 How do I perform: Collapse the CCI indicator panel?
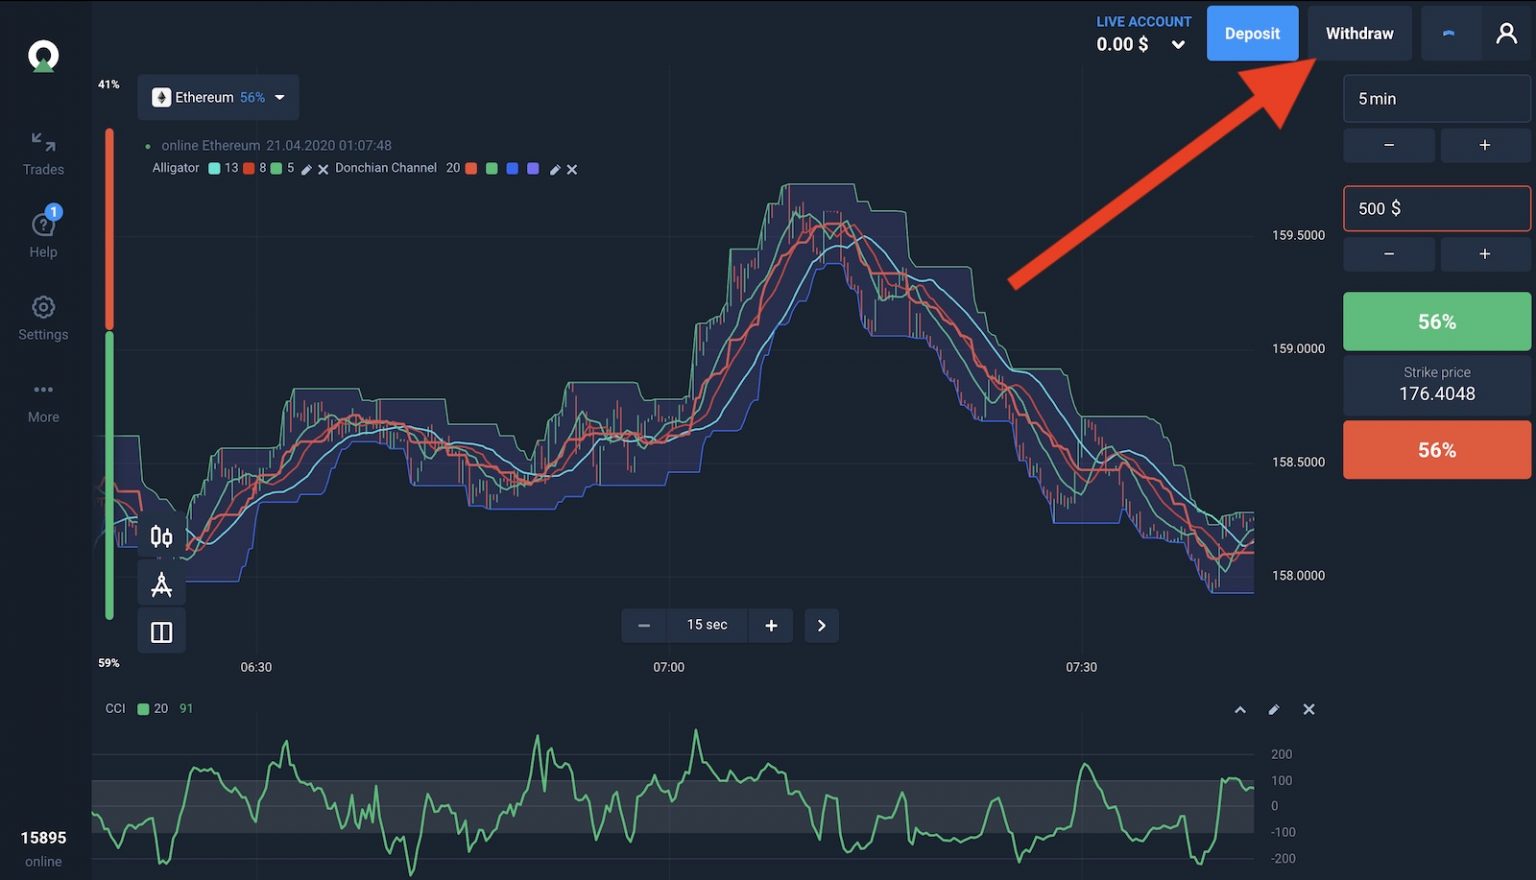1240,709
